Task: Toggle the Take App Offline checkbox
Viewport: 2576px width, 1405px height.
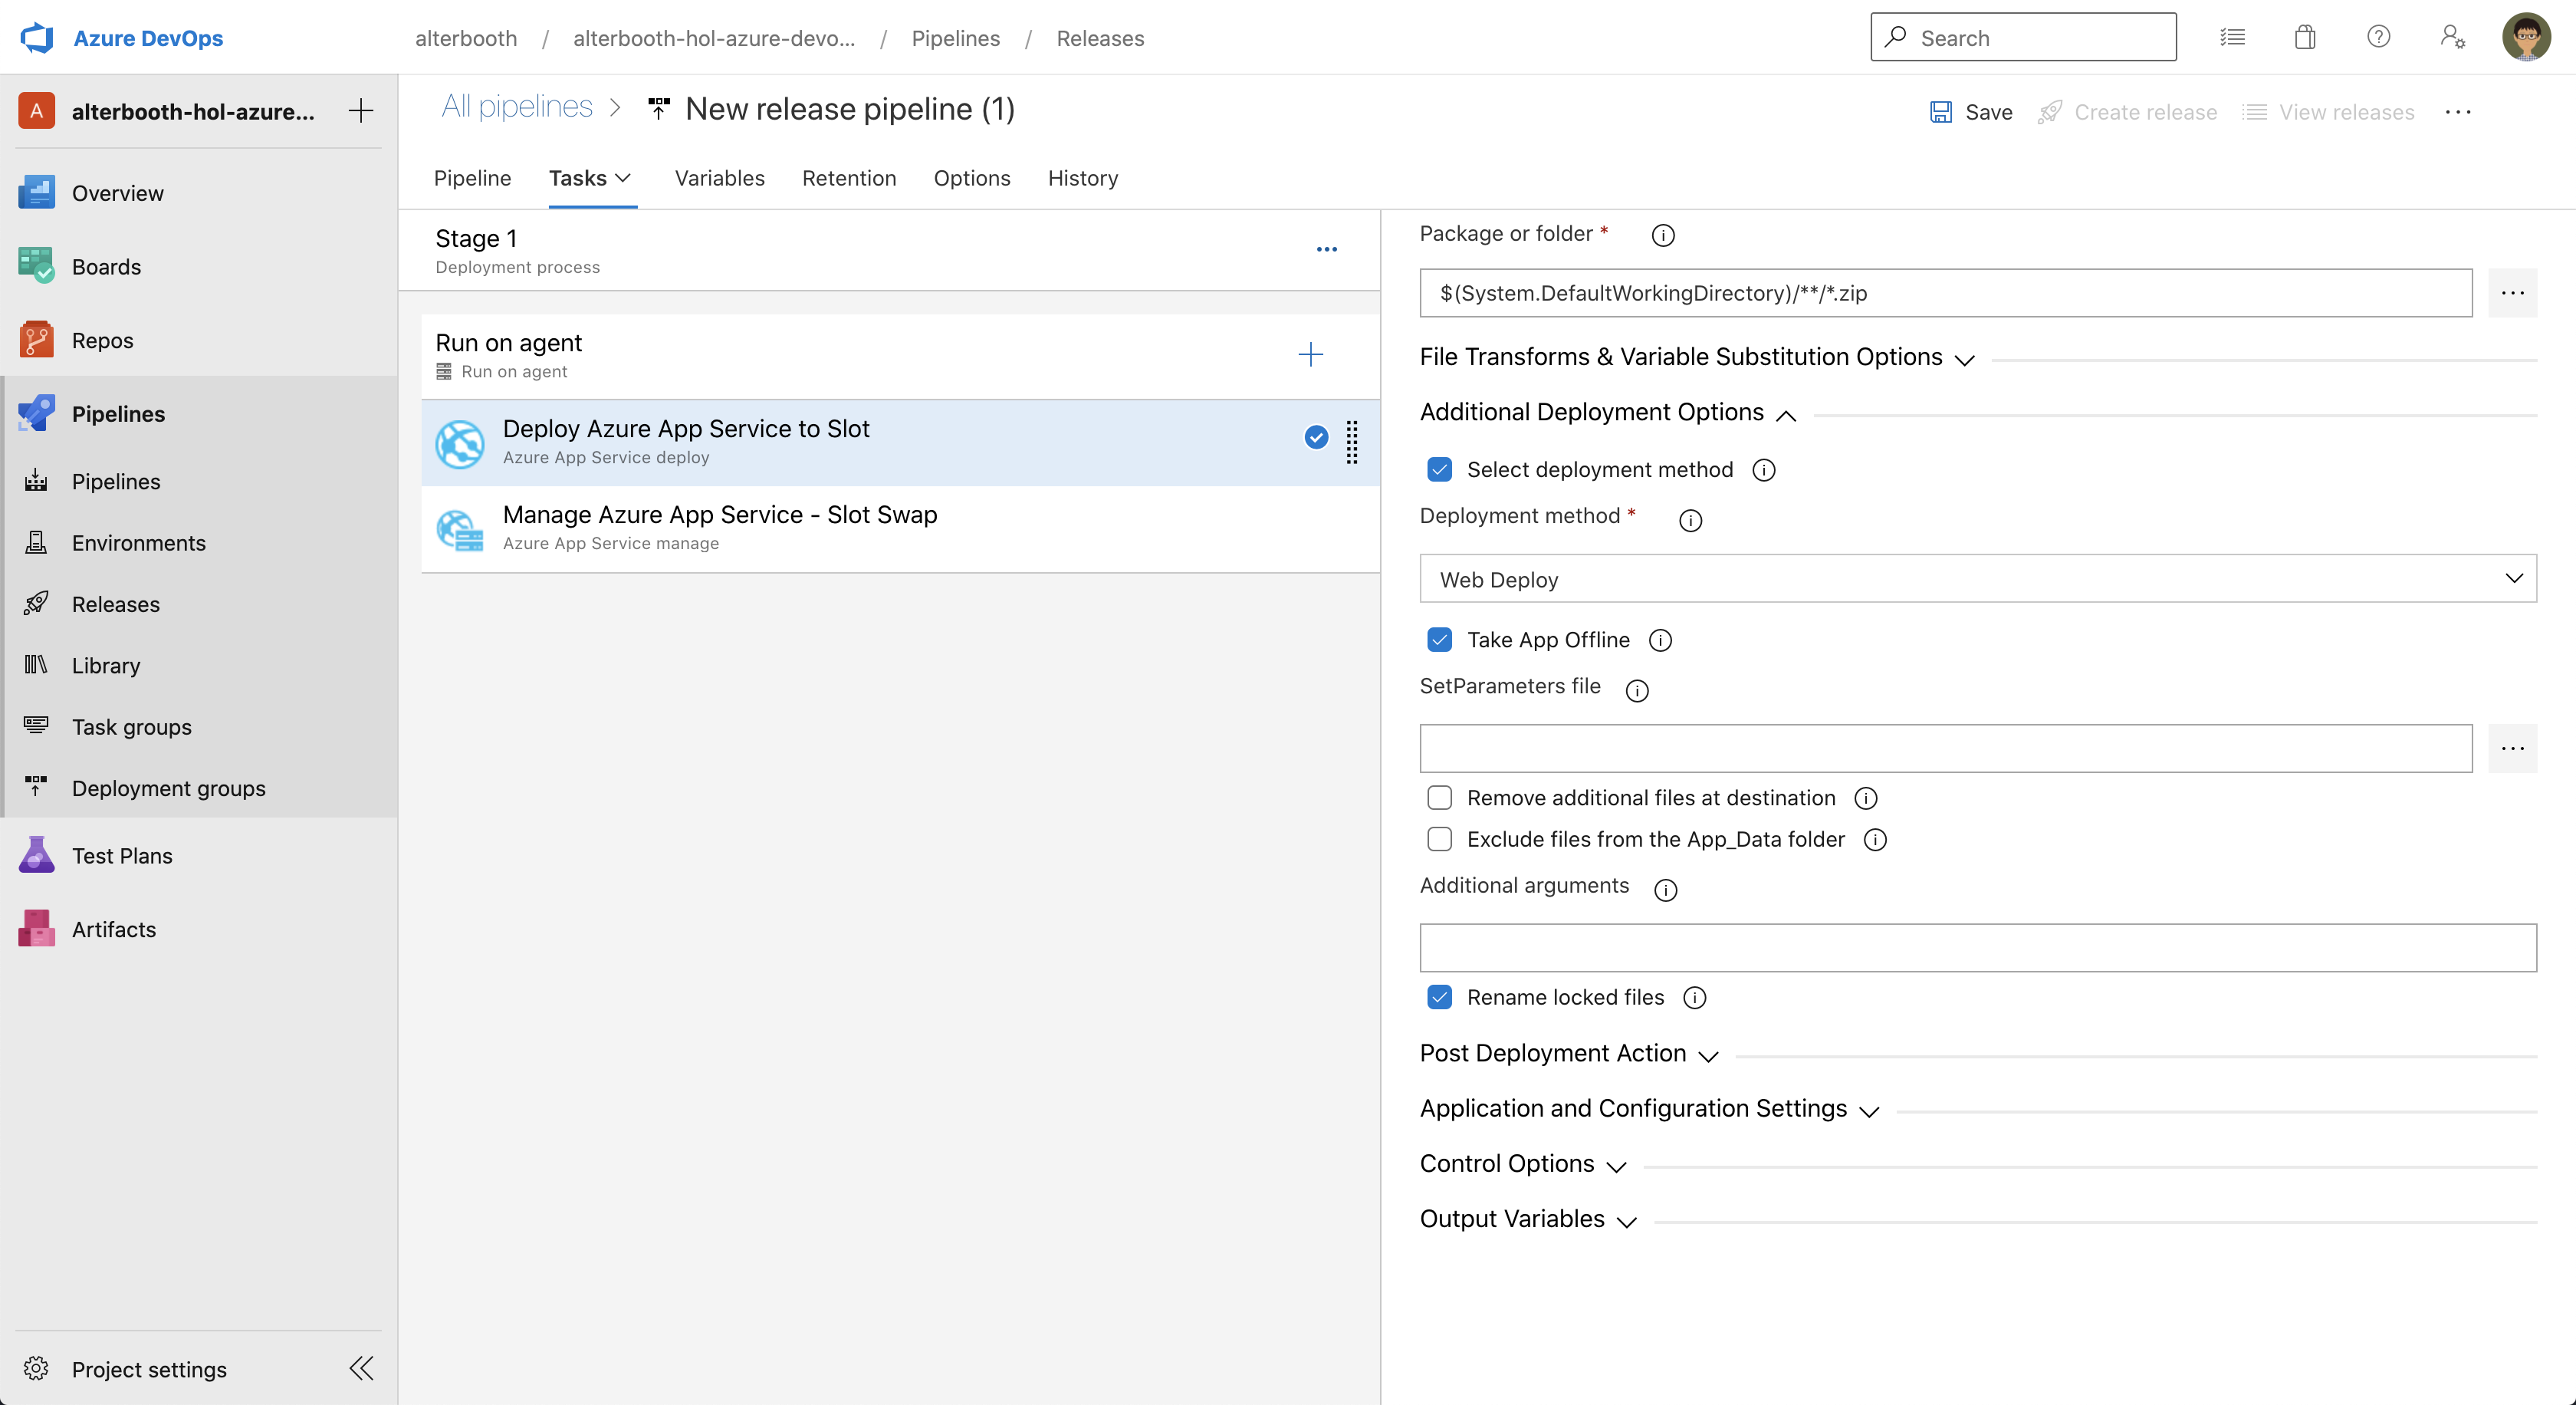Action: coord(1438,640)
